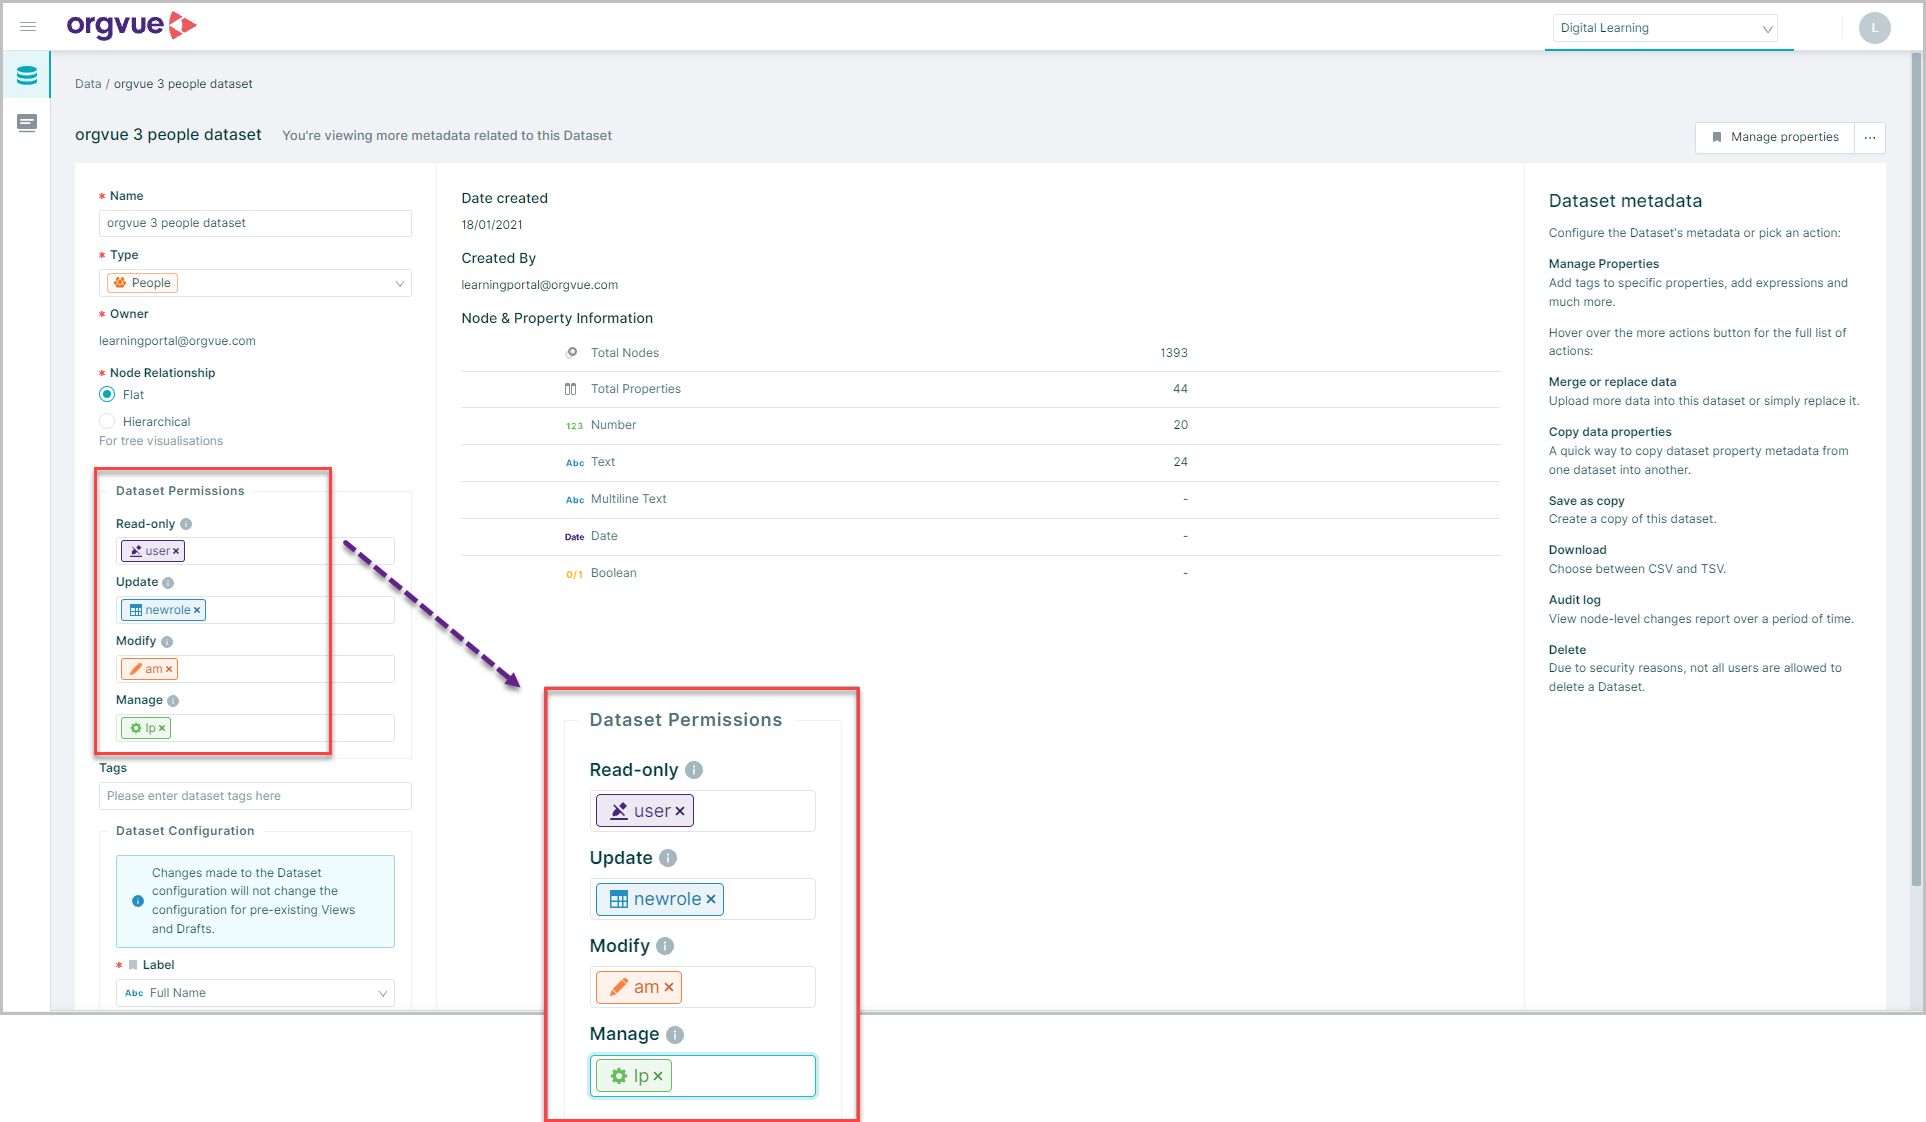Click the Merge or replace data heading

click(x=1612, y=382)
